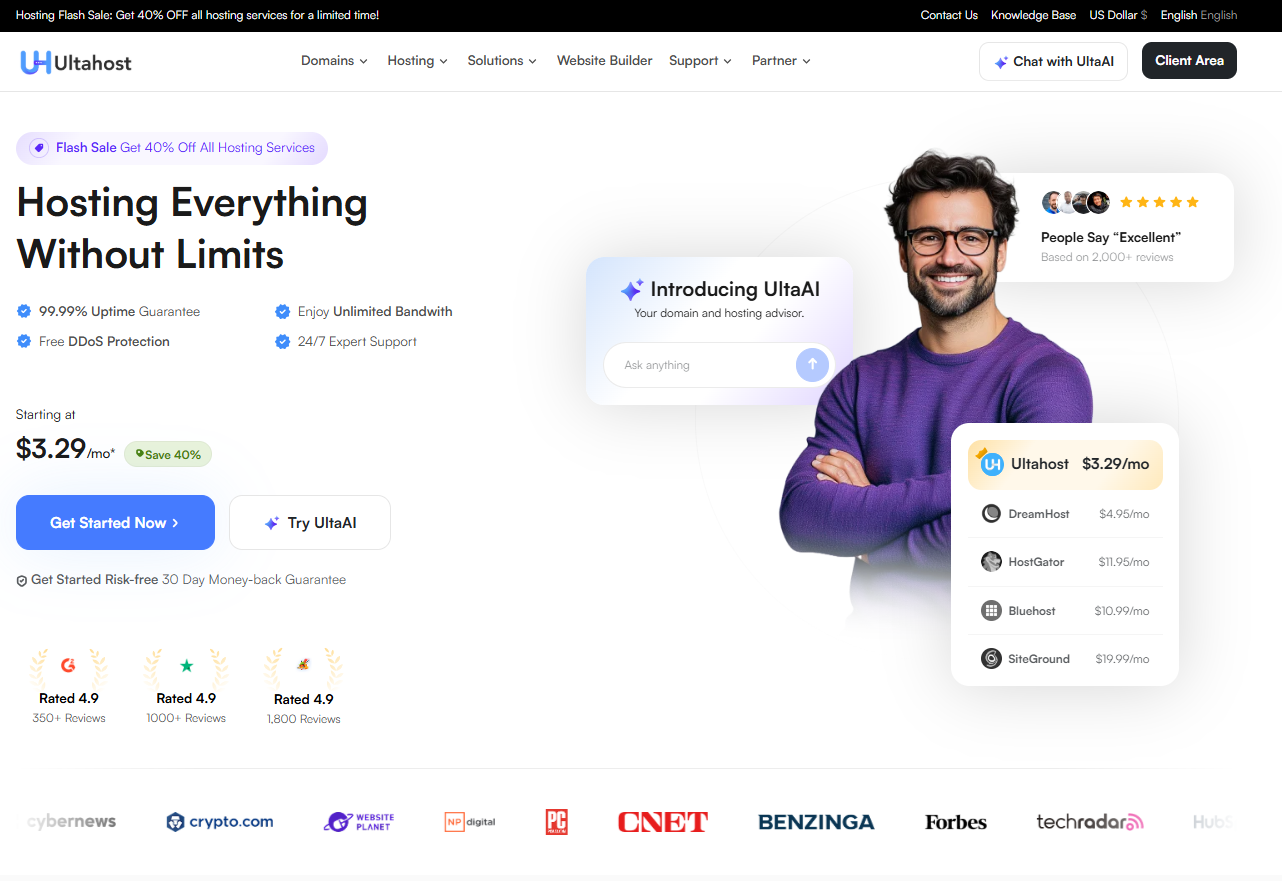This screenshot has height=881, width=1282.
Task: Click the People Say "Excellent" text
Action: click(1111, 237)
